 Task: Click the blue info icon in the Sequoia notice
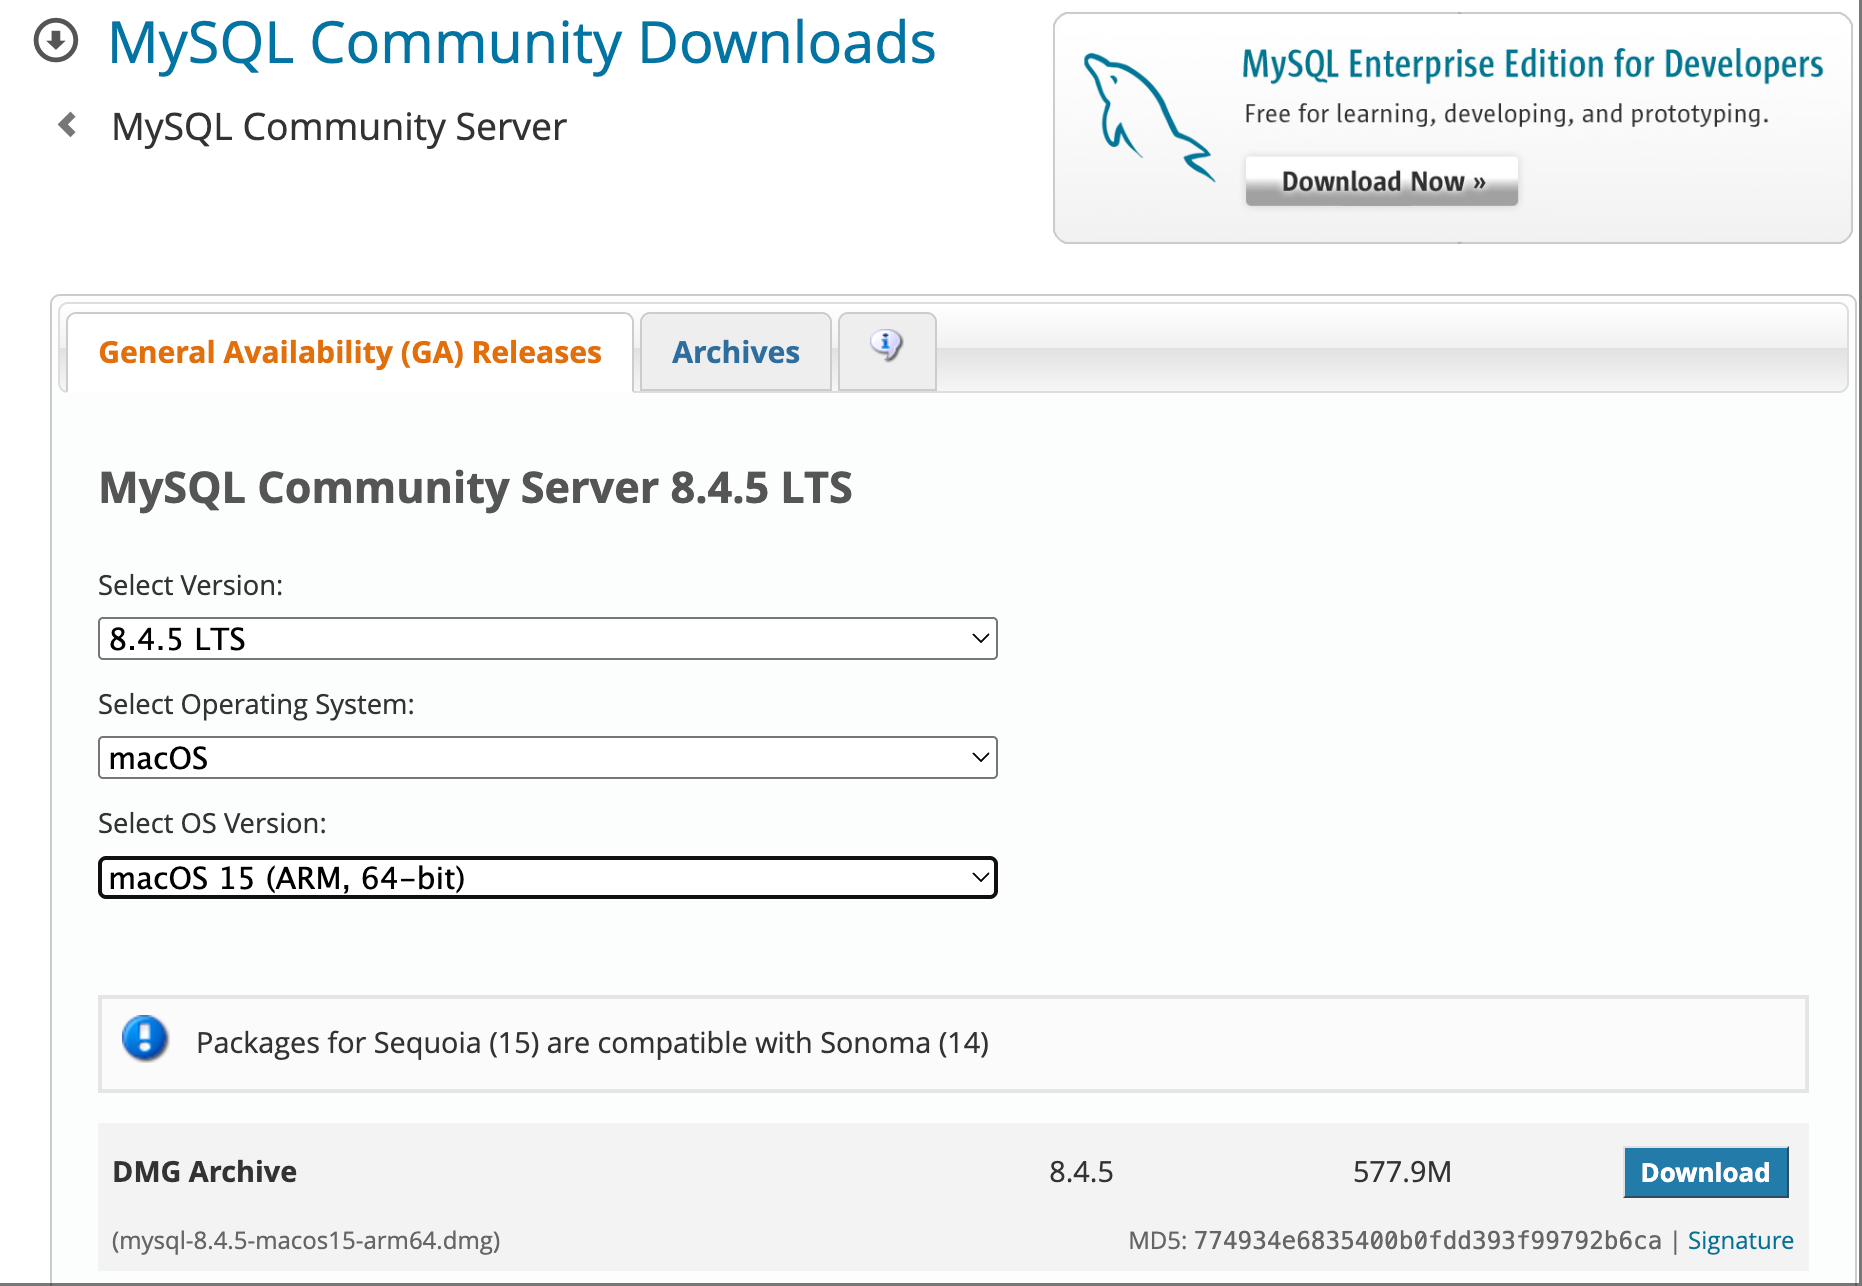pyautogui.click(x=144, y=1040)
